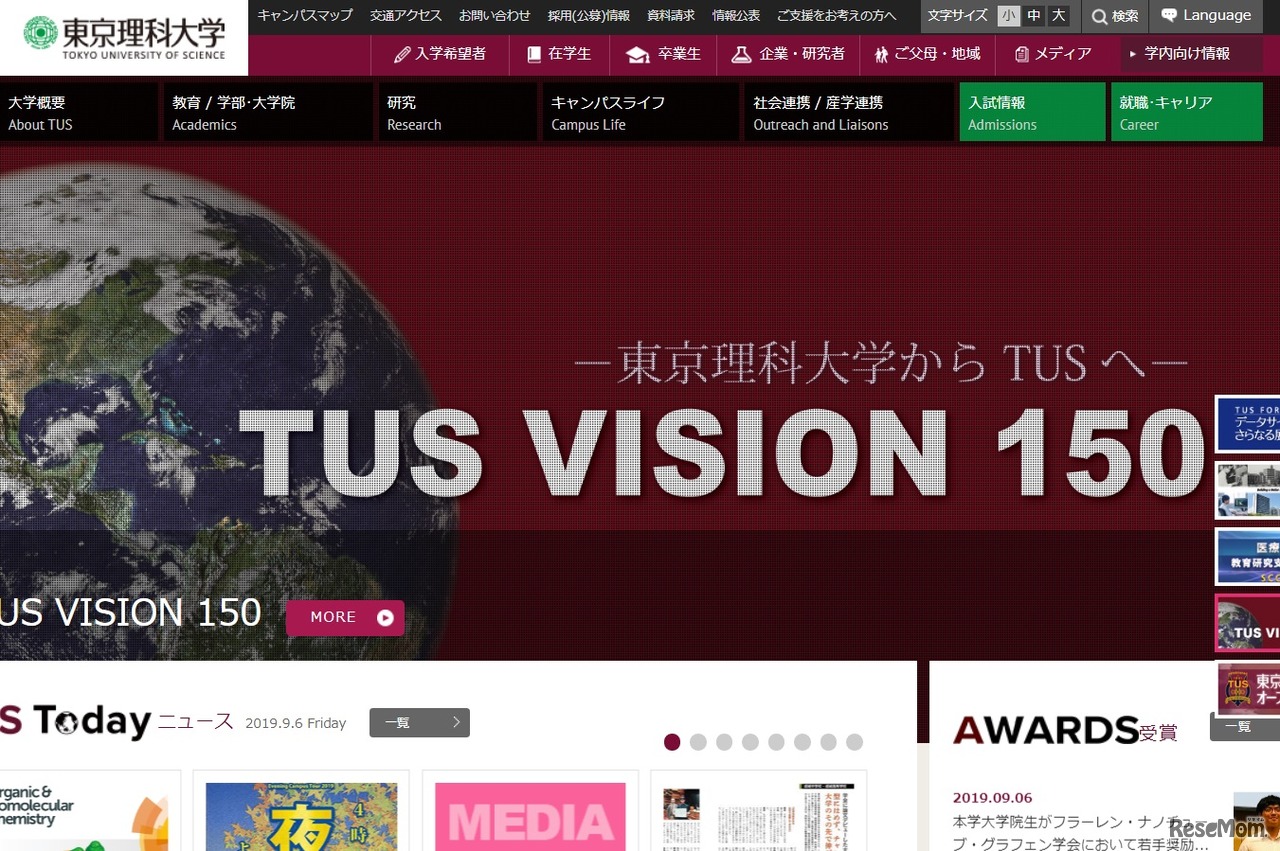Click the ご父母・地域 people icon
The width and height of the screenshot is (1280, 851).
880,54
